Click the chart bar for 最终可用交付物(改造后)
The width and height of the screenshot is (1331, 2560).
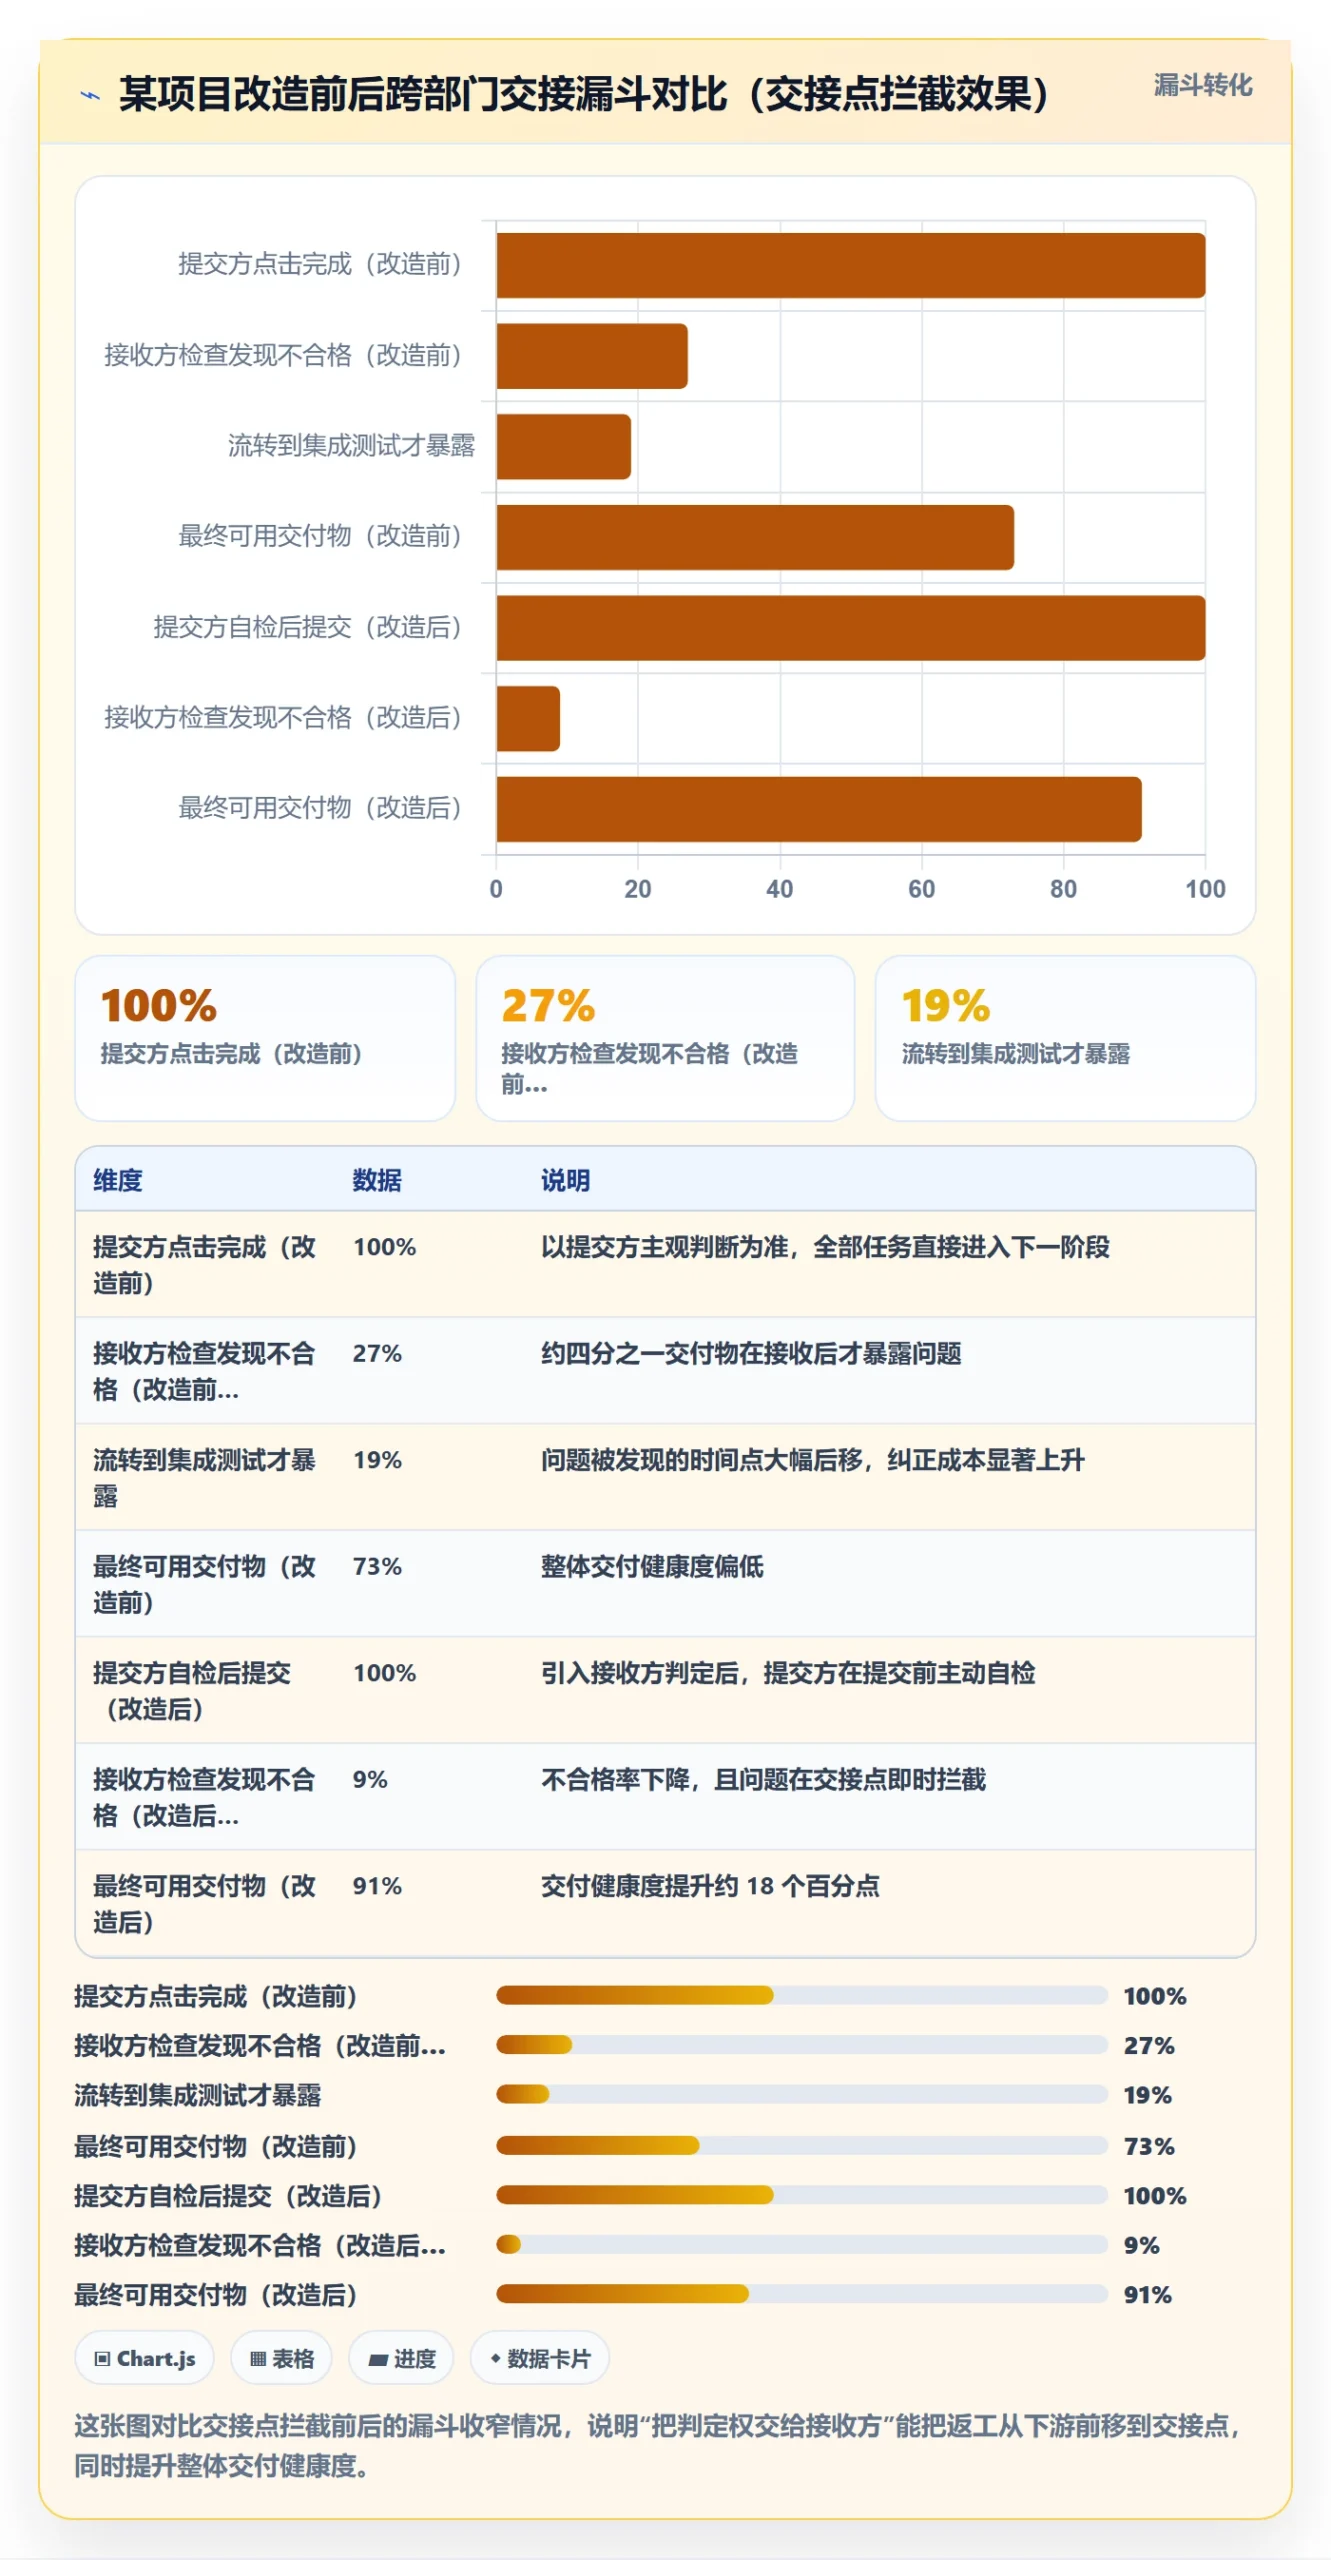[x=819, y=809]
